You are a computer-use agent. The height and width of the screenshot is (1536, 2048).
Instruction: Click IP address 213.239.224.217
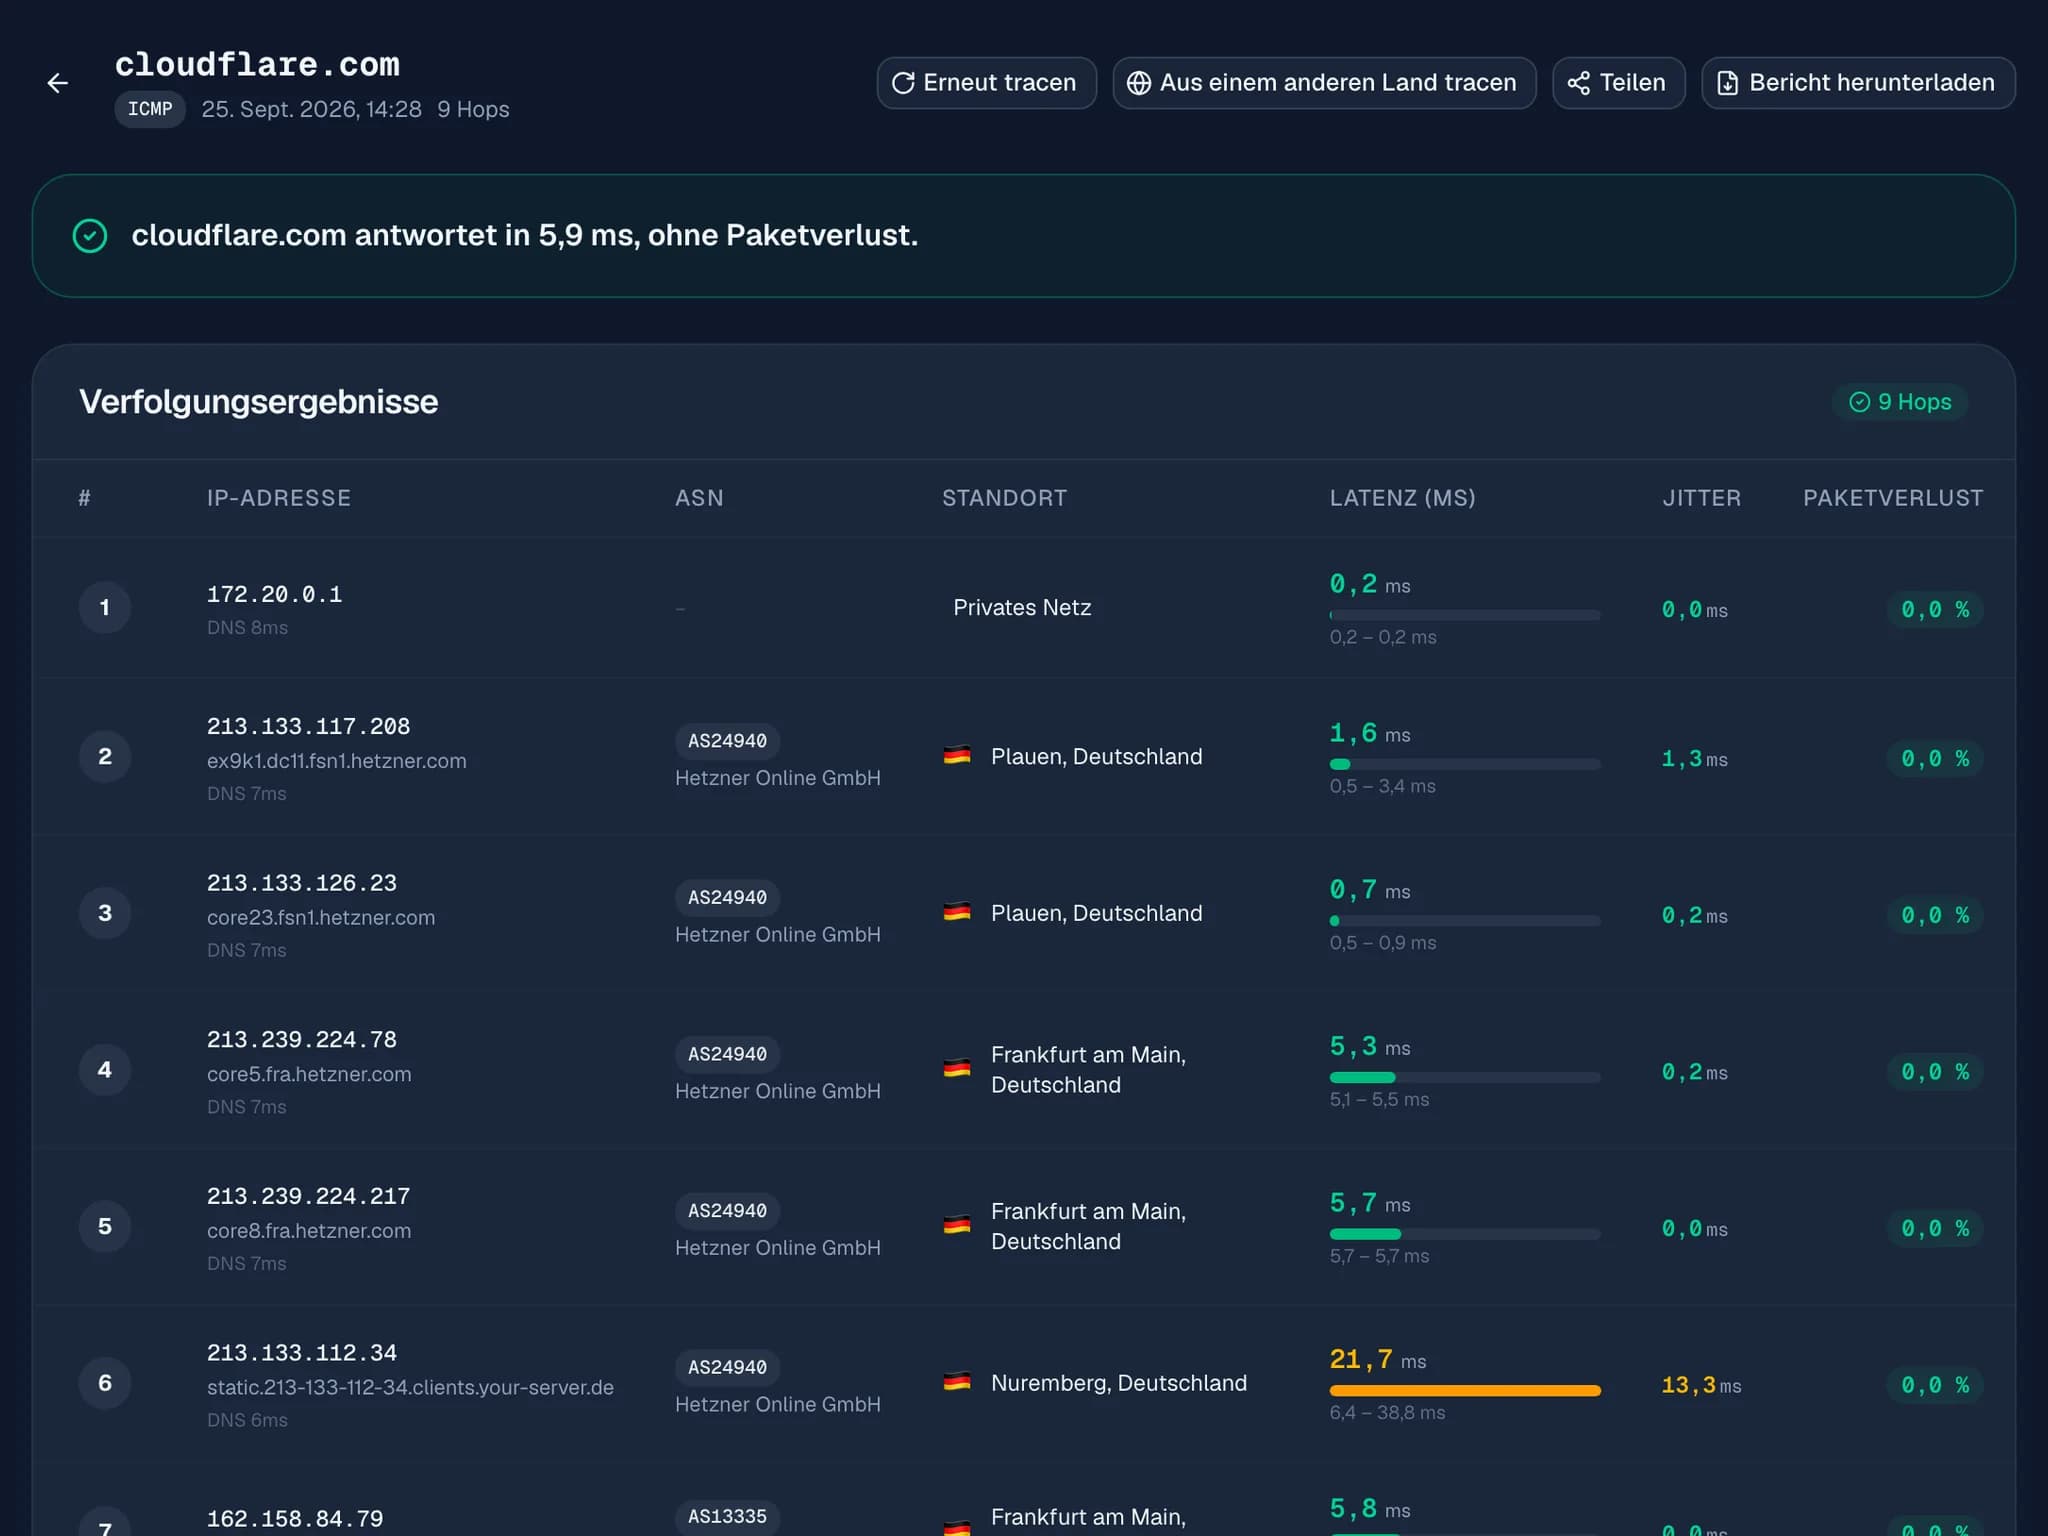coord(308,1197)
